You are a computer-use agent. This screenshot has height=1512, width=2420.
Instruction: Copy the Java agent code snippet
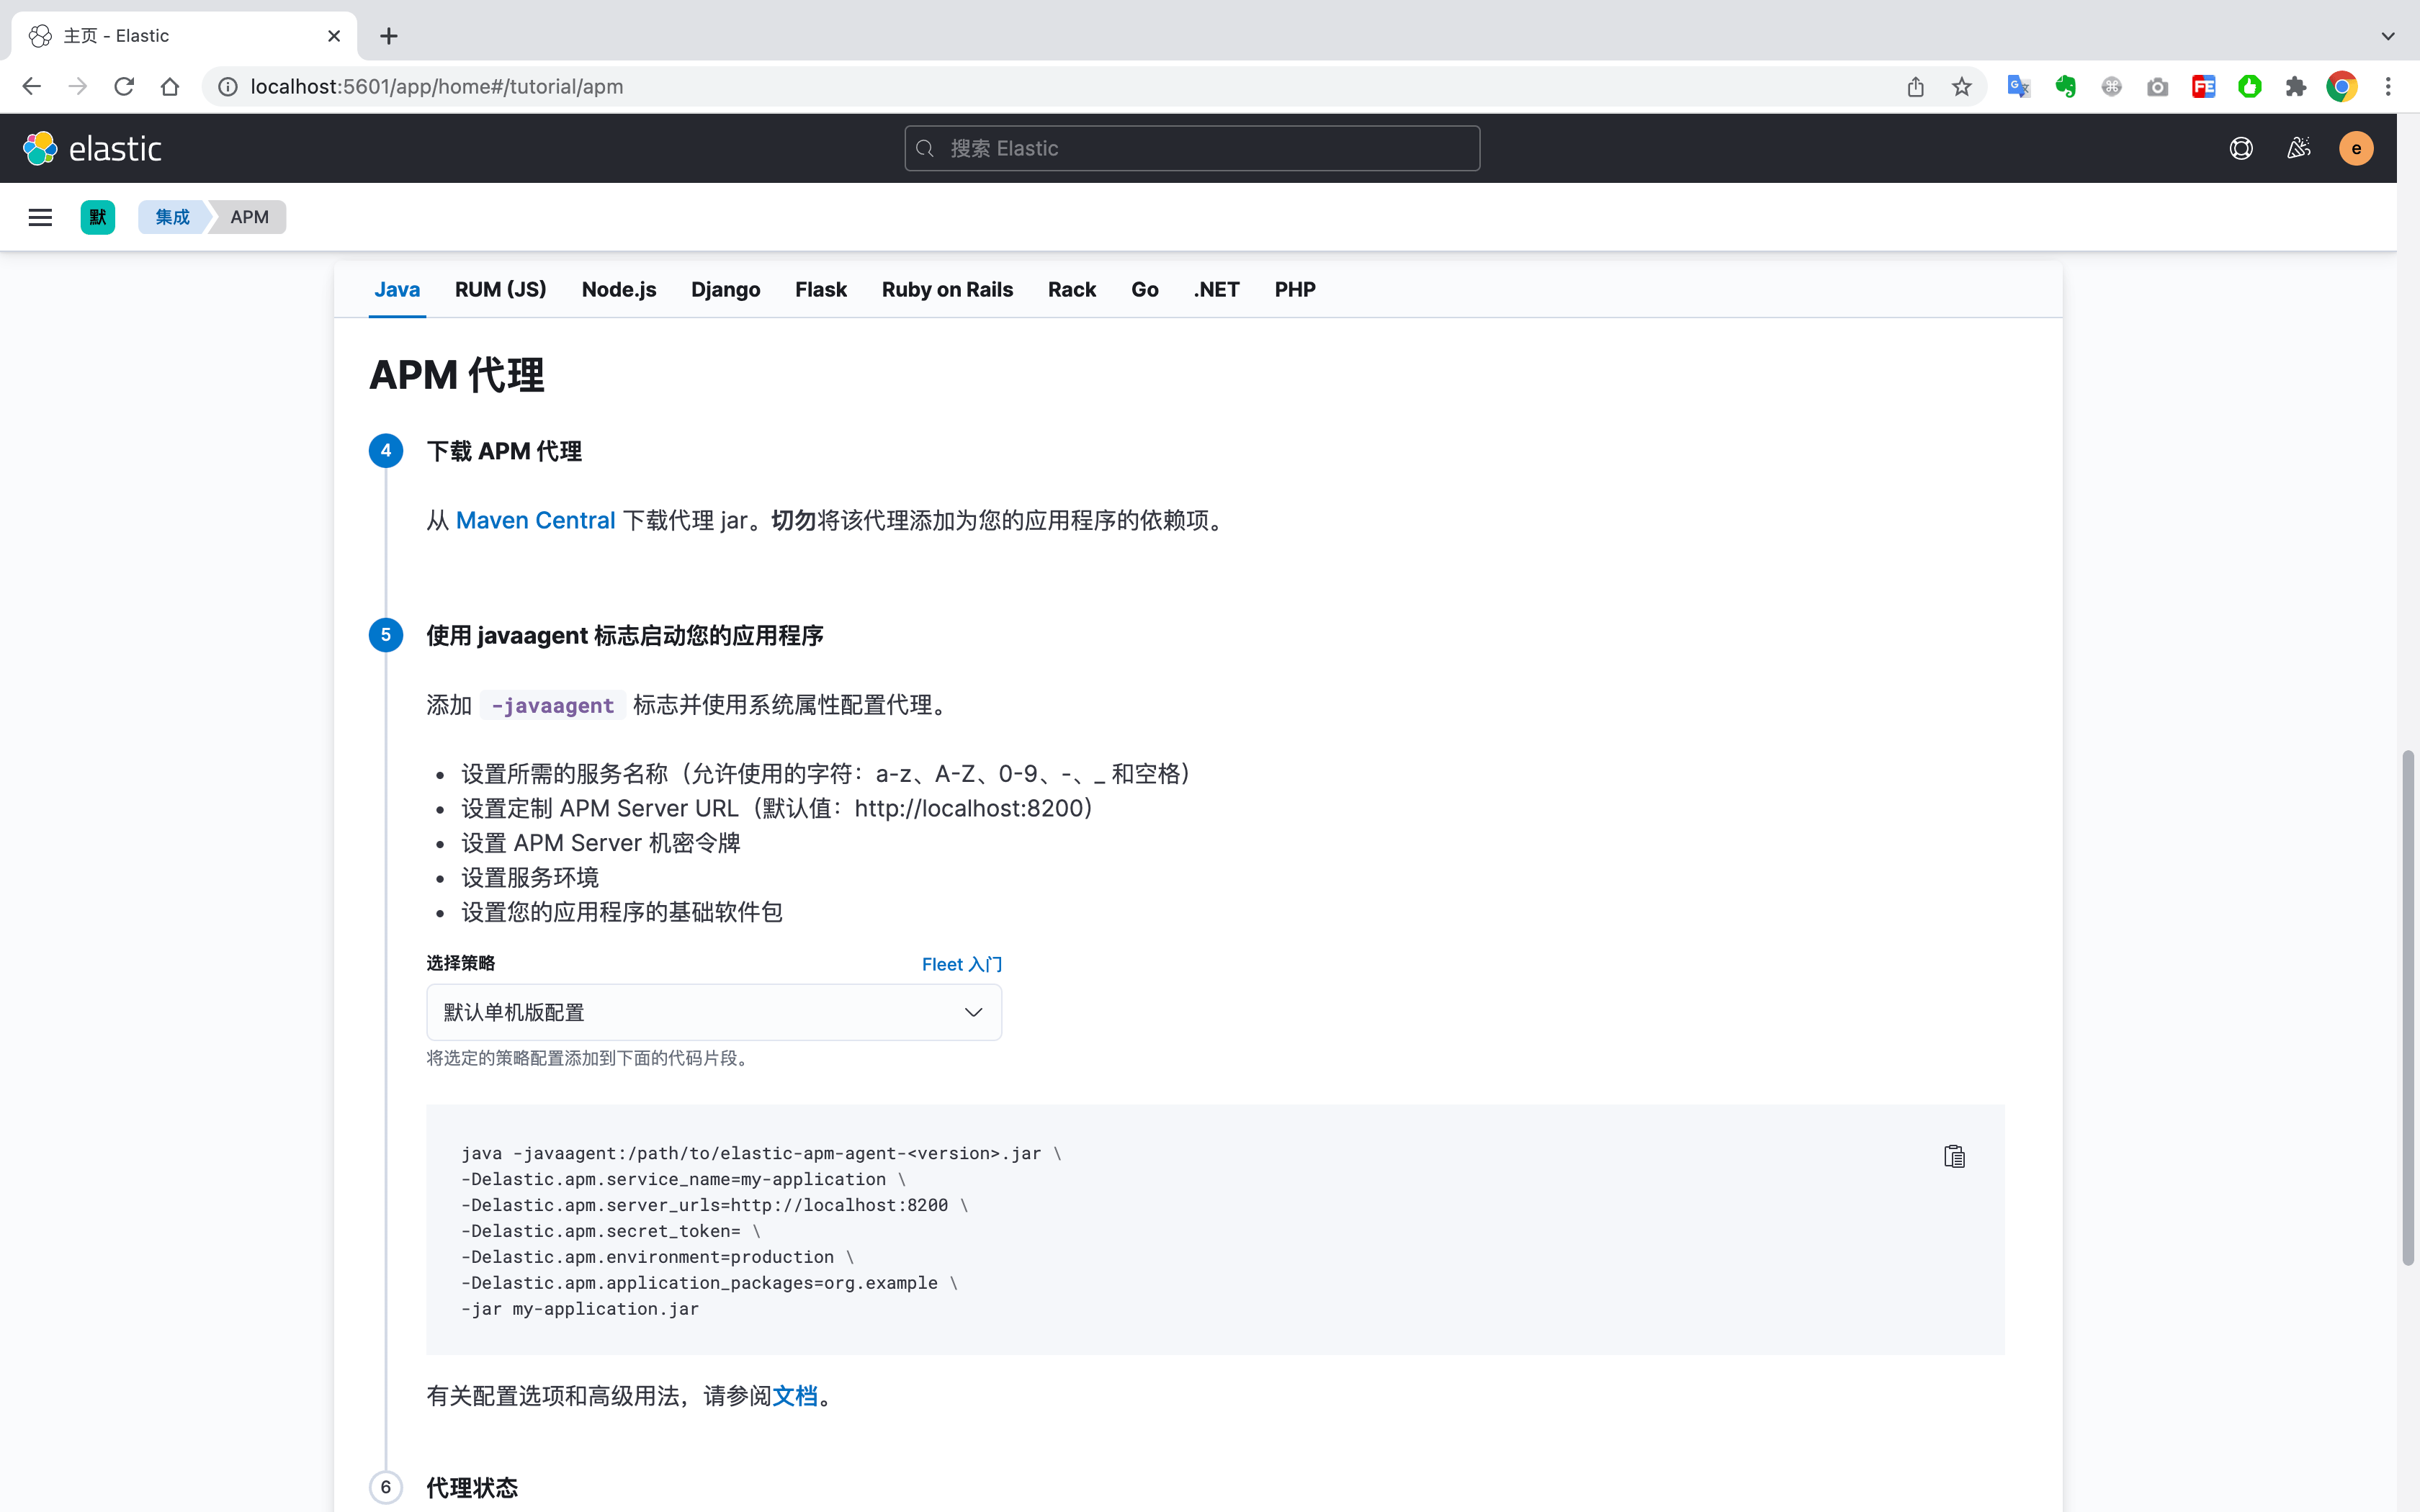1954,1156
